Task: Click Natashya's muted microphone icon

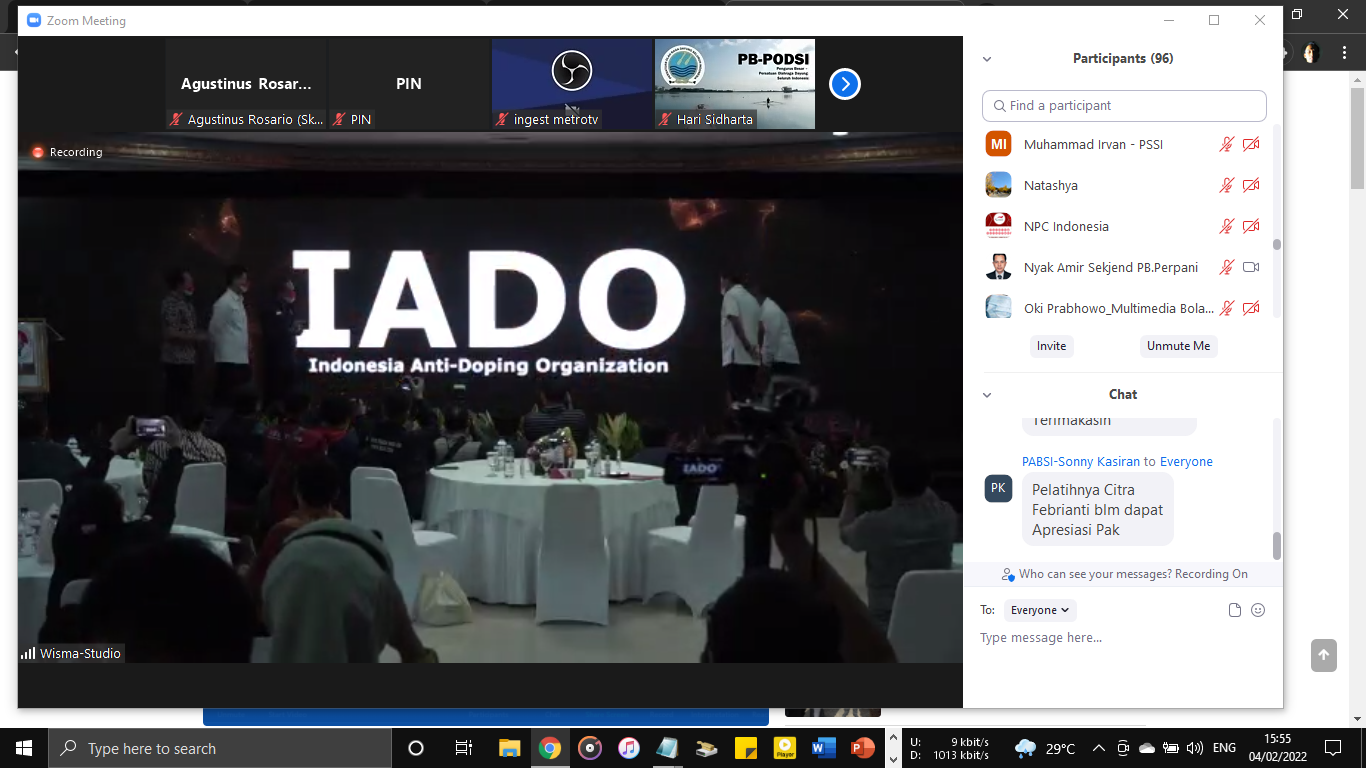Action: click(1227, 186)
